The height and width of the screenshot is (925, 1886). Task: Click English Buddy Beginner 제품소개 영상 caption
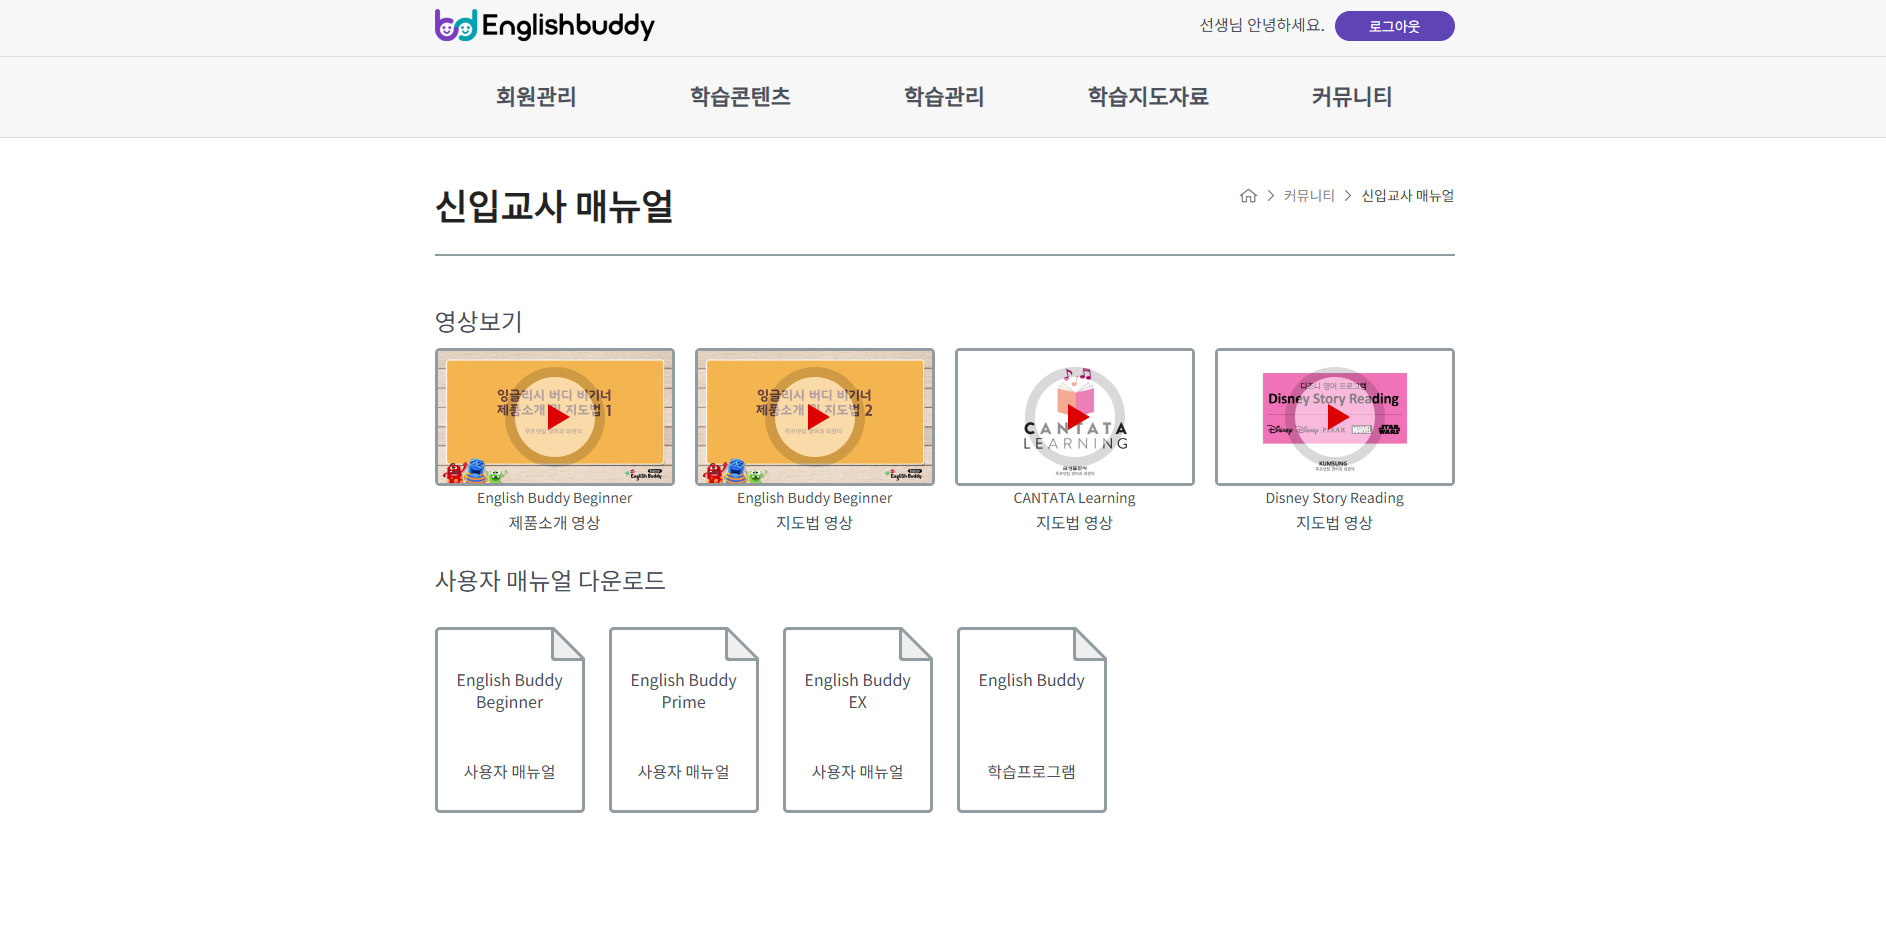555,510
